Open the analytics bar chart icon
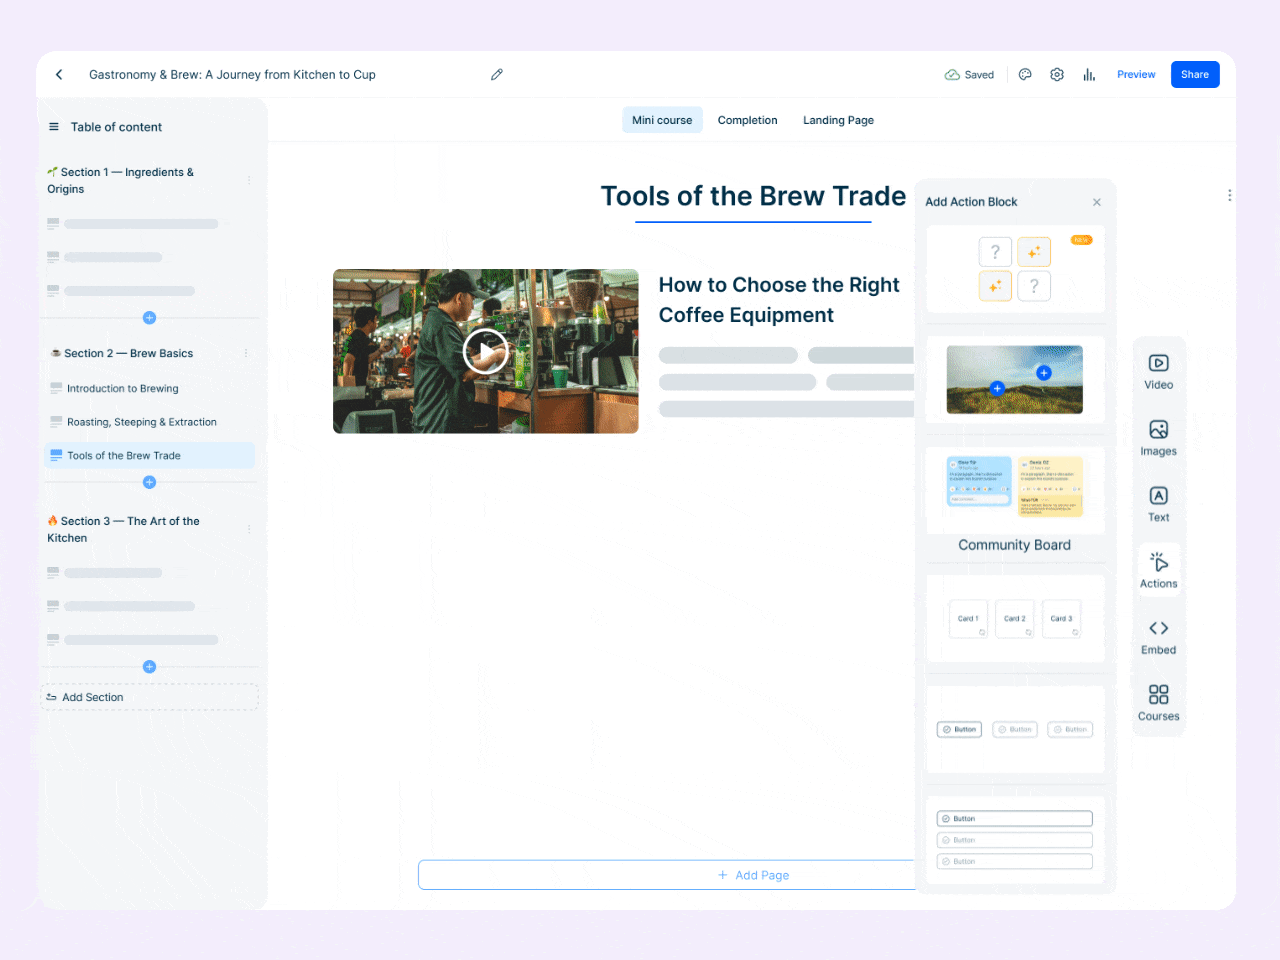Image resolution: width=1280 pixels, height=960 pixels. 1089,75
